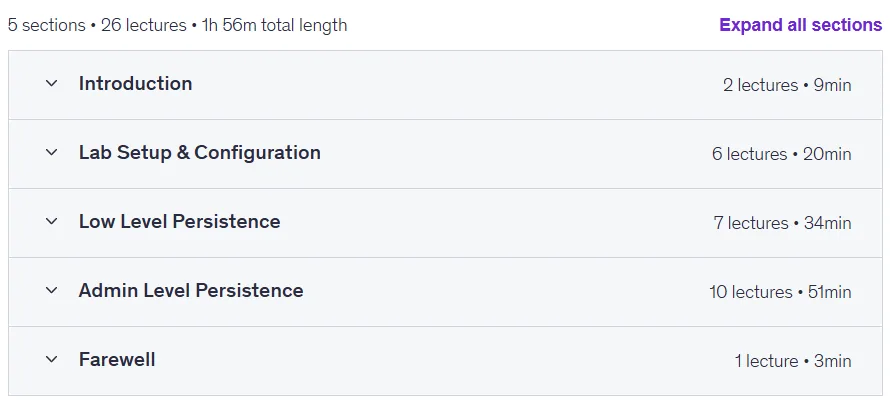
Task: Click the '1 lecture • 3min' label
Action: pyautogui.click(x=793, y=361)
